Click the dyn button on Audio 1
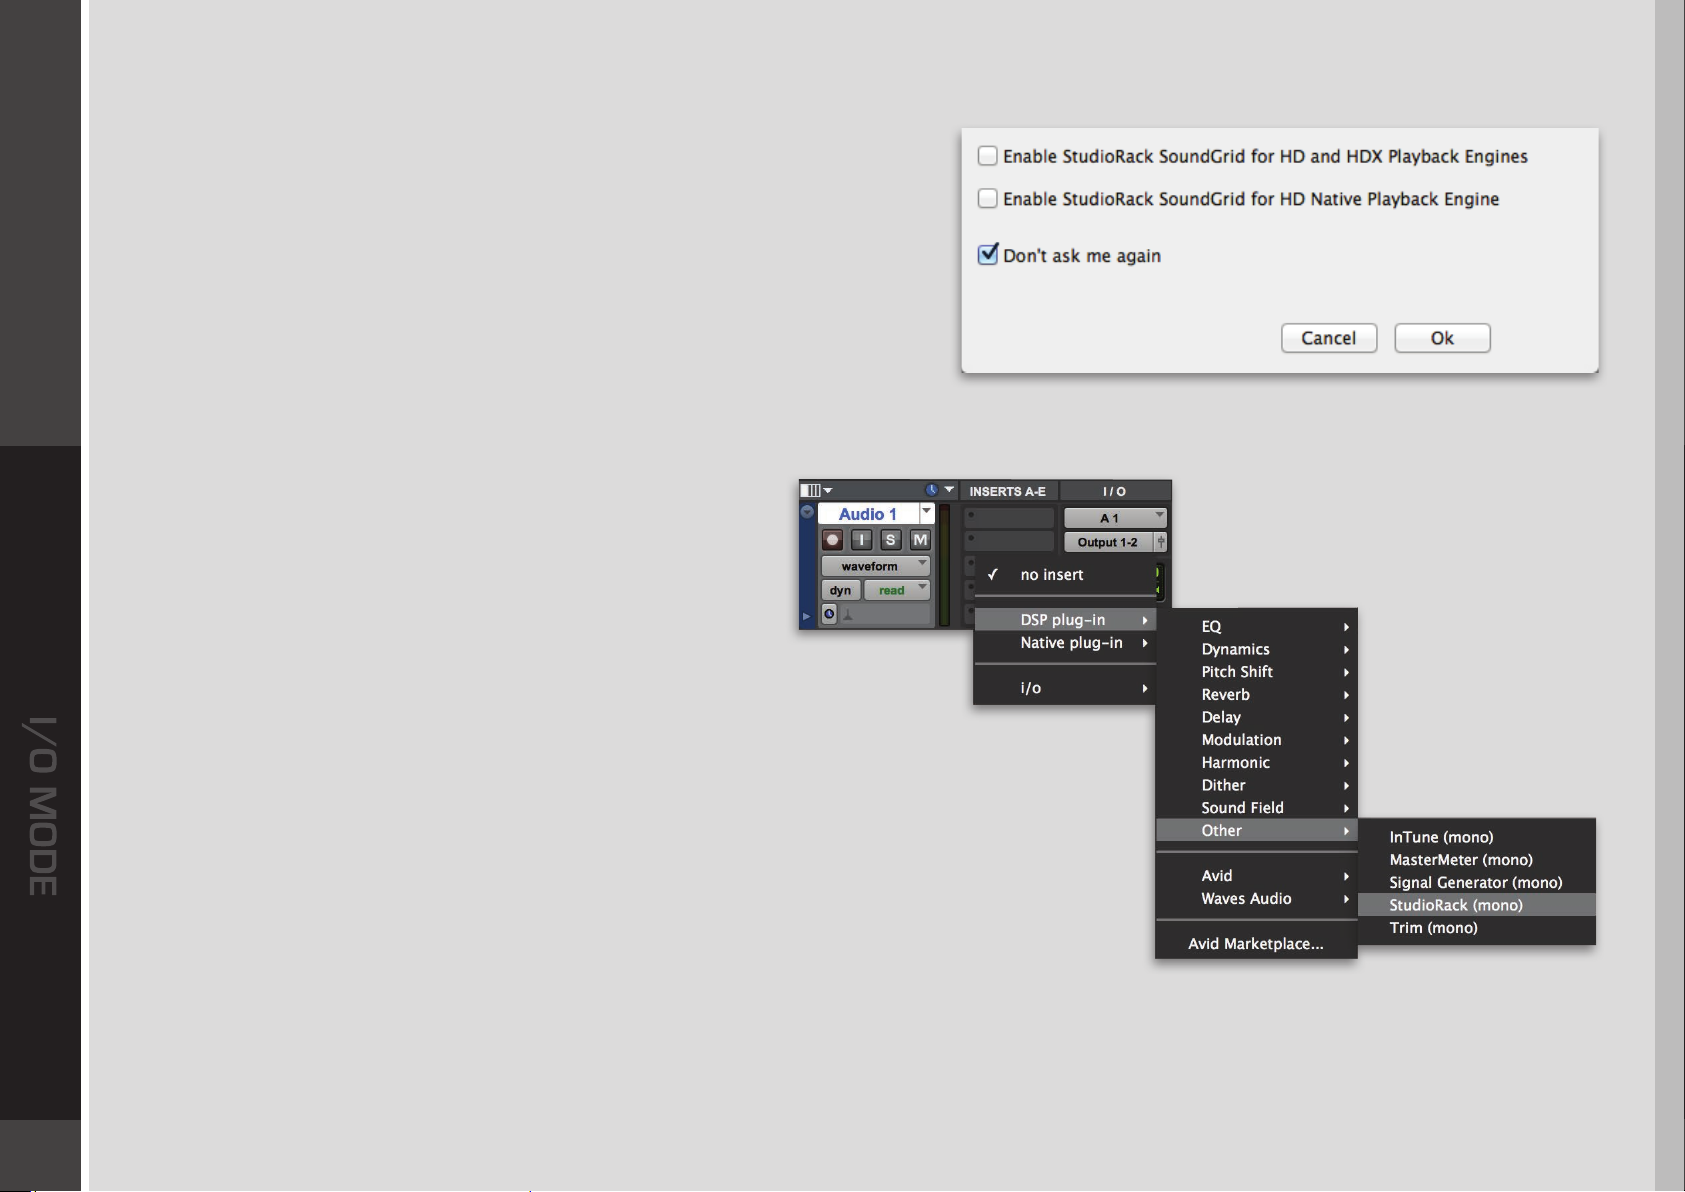This screenshot has height=1192, width=1685. (840, 590)
